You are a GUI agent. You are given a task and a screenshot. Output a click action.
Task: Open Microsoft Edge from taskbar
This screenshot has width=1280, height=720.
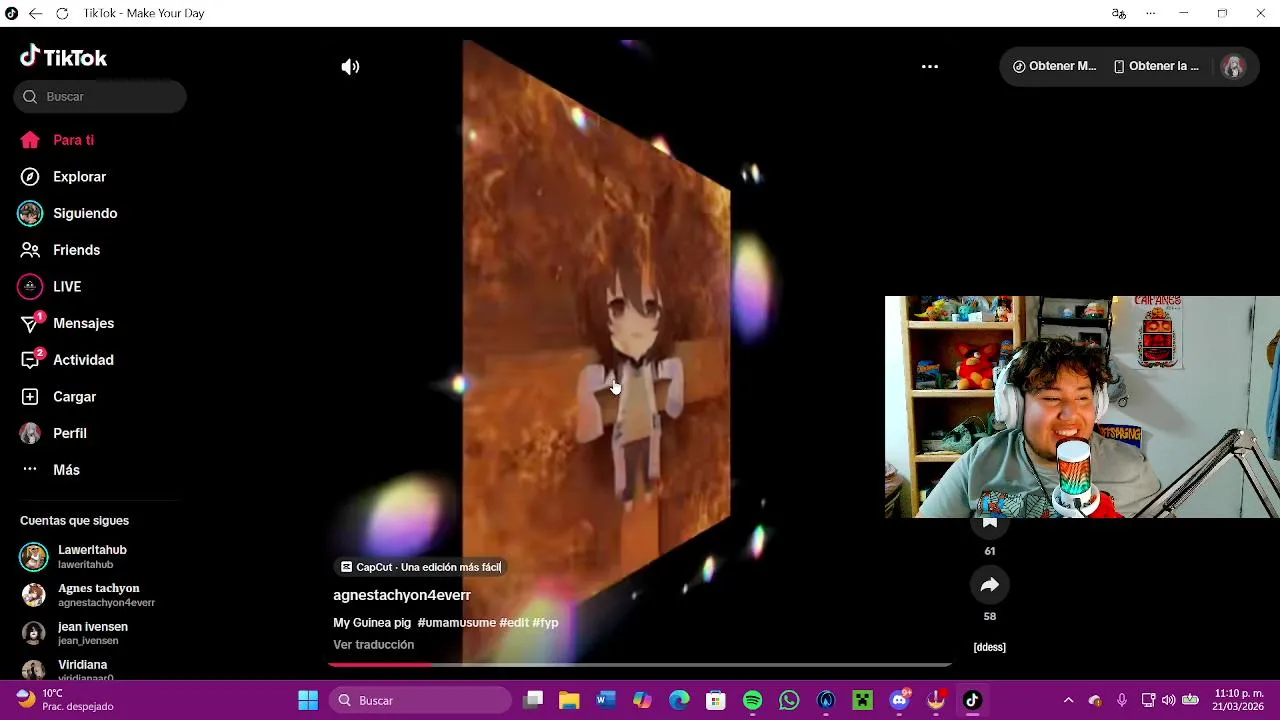[x=679, y=700]
